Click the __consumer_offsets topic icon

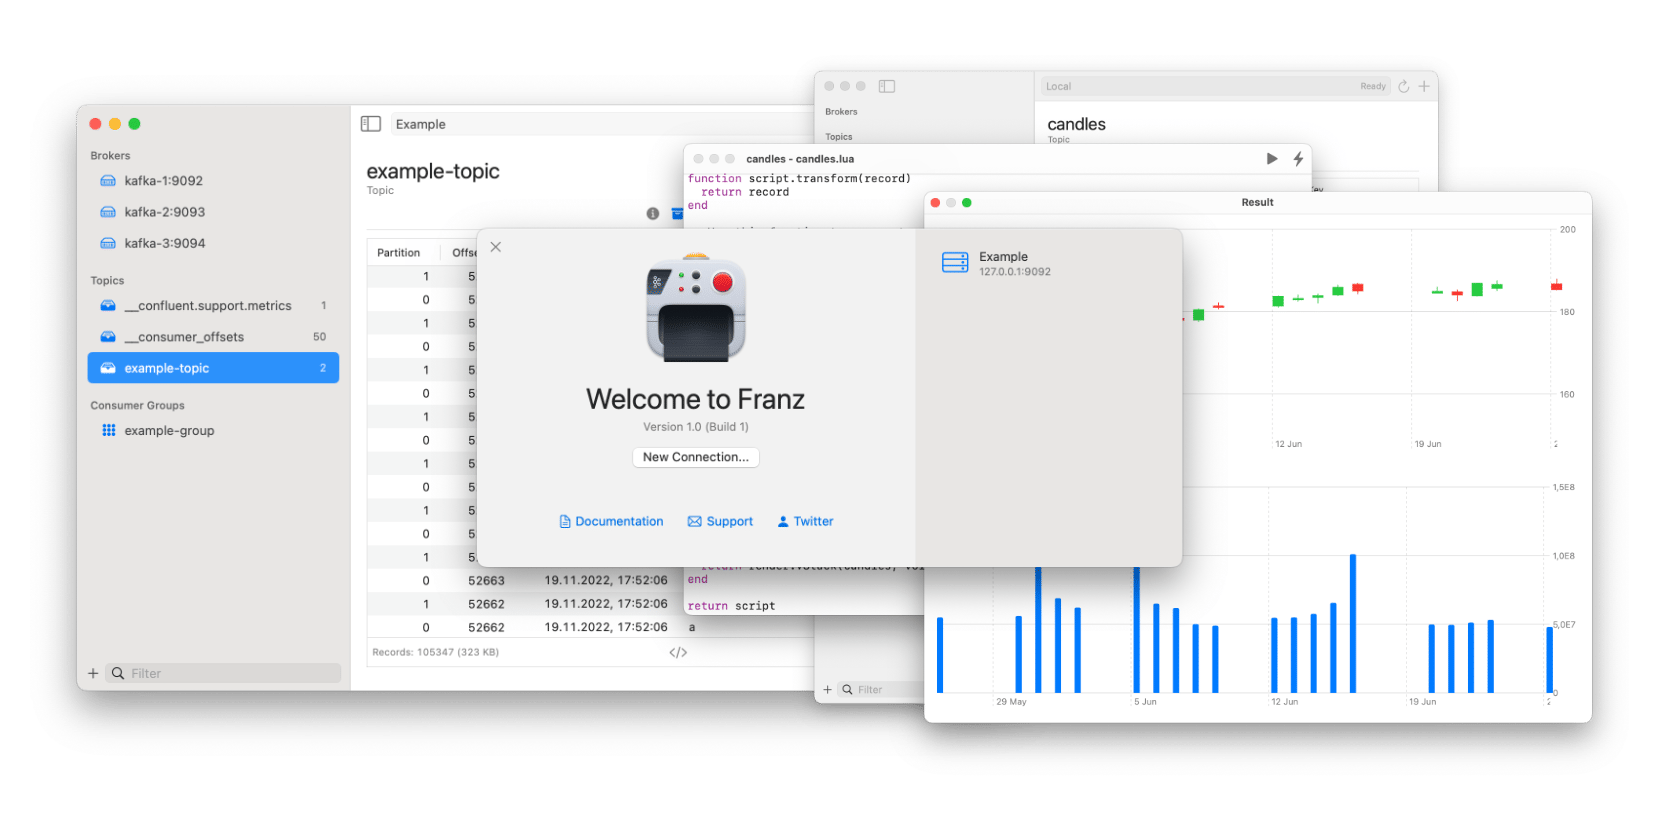108,337
